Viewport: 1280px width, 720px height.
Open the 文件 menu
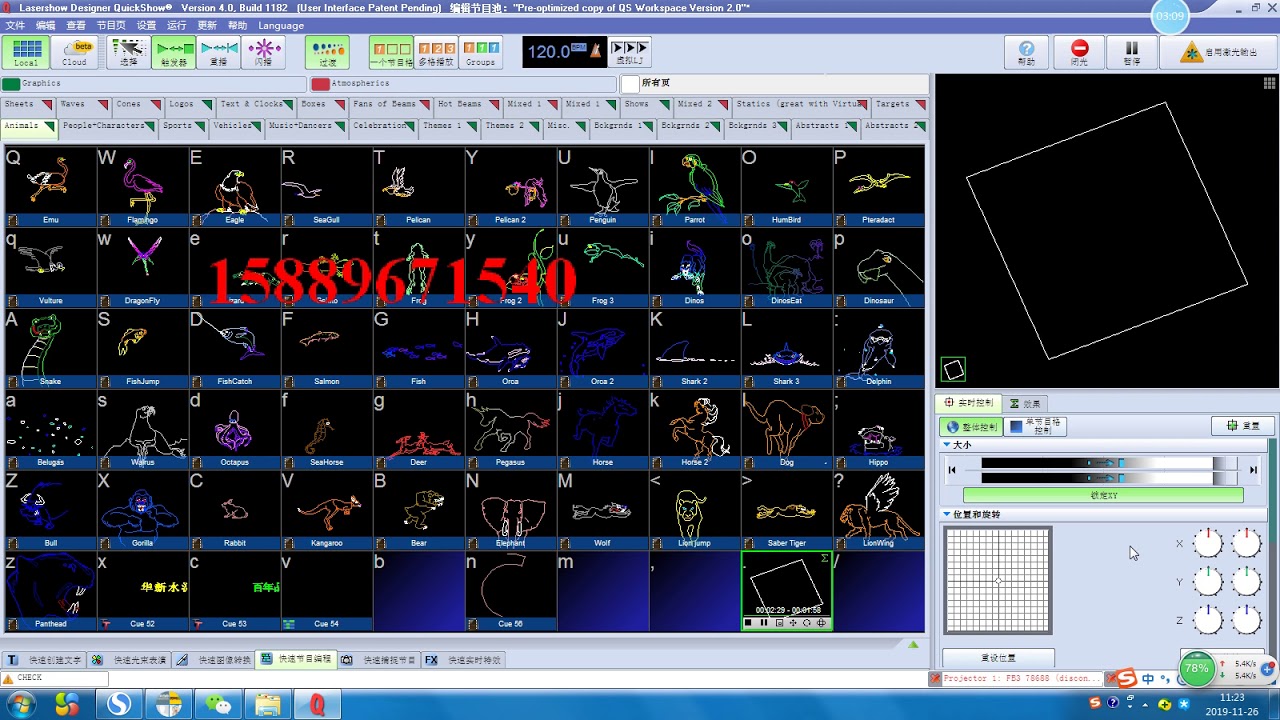pos(15,25)
